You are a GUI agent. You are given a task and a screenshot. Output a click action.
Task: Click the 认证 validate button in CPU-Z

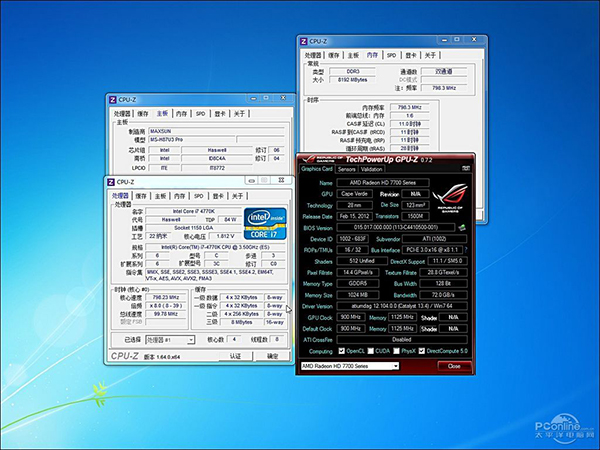pyautogui.click(x=235, y=356)
